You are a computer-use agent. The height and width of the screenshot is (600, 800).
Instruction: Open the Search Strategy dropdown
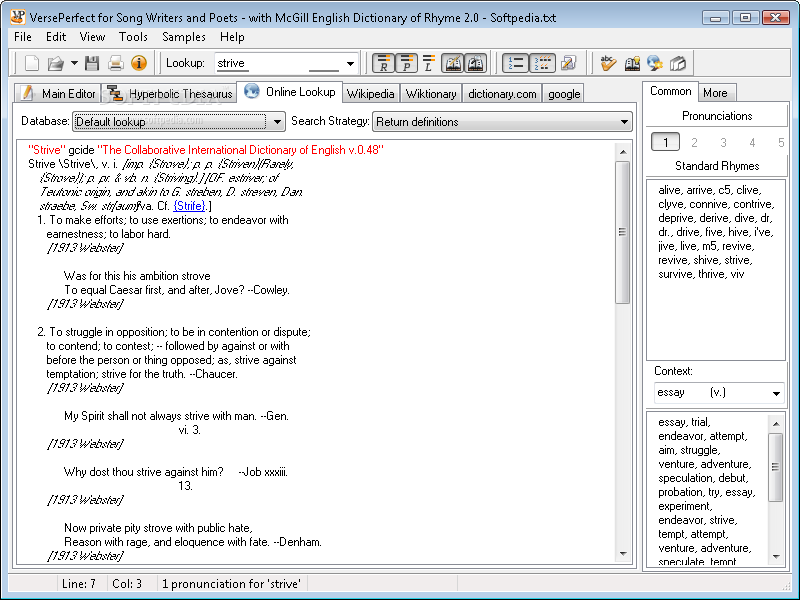502,121
